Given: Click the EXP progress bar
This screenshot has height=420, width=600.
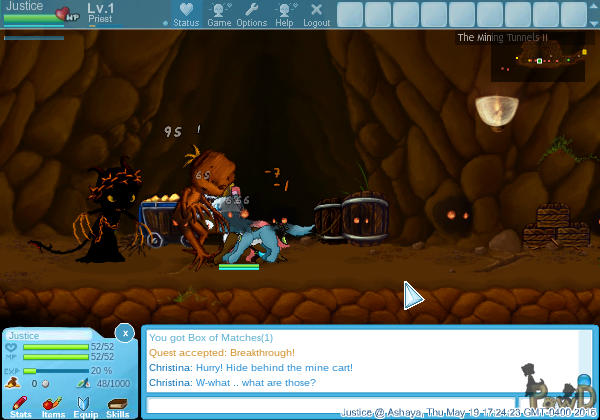Looking at the screenshot, I should tap(55, 370).
